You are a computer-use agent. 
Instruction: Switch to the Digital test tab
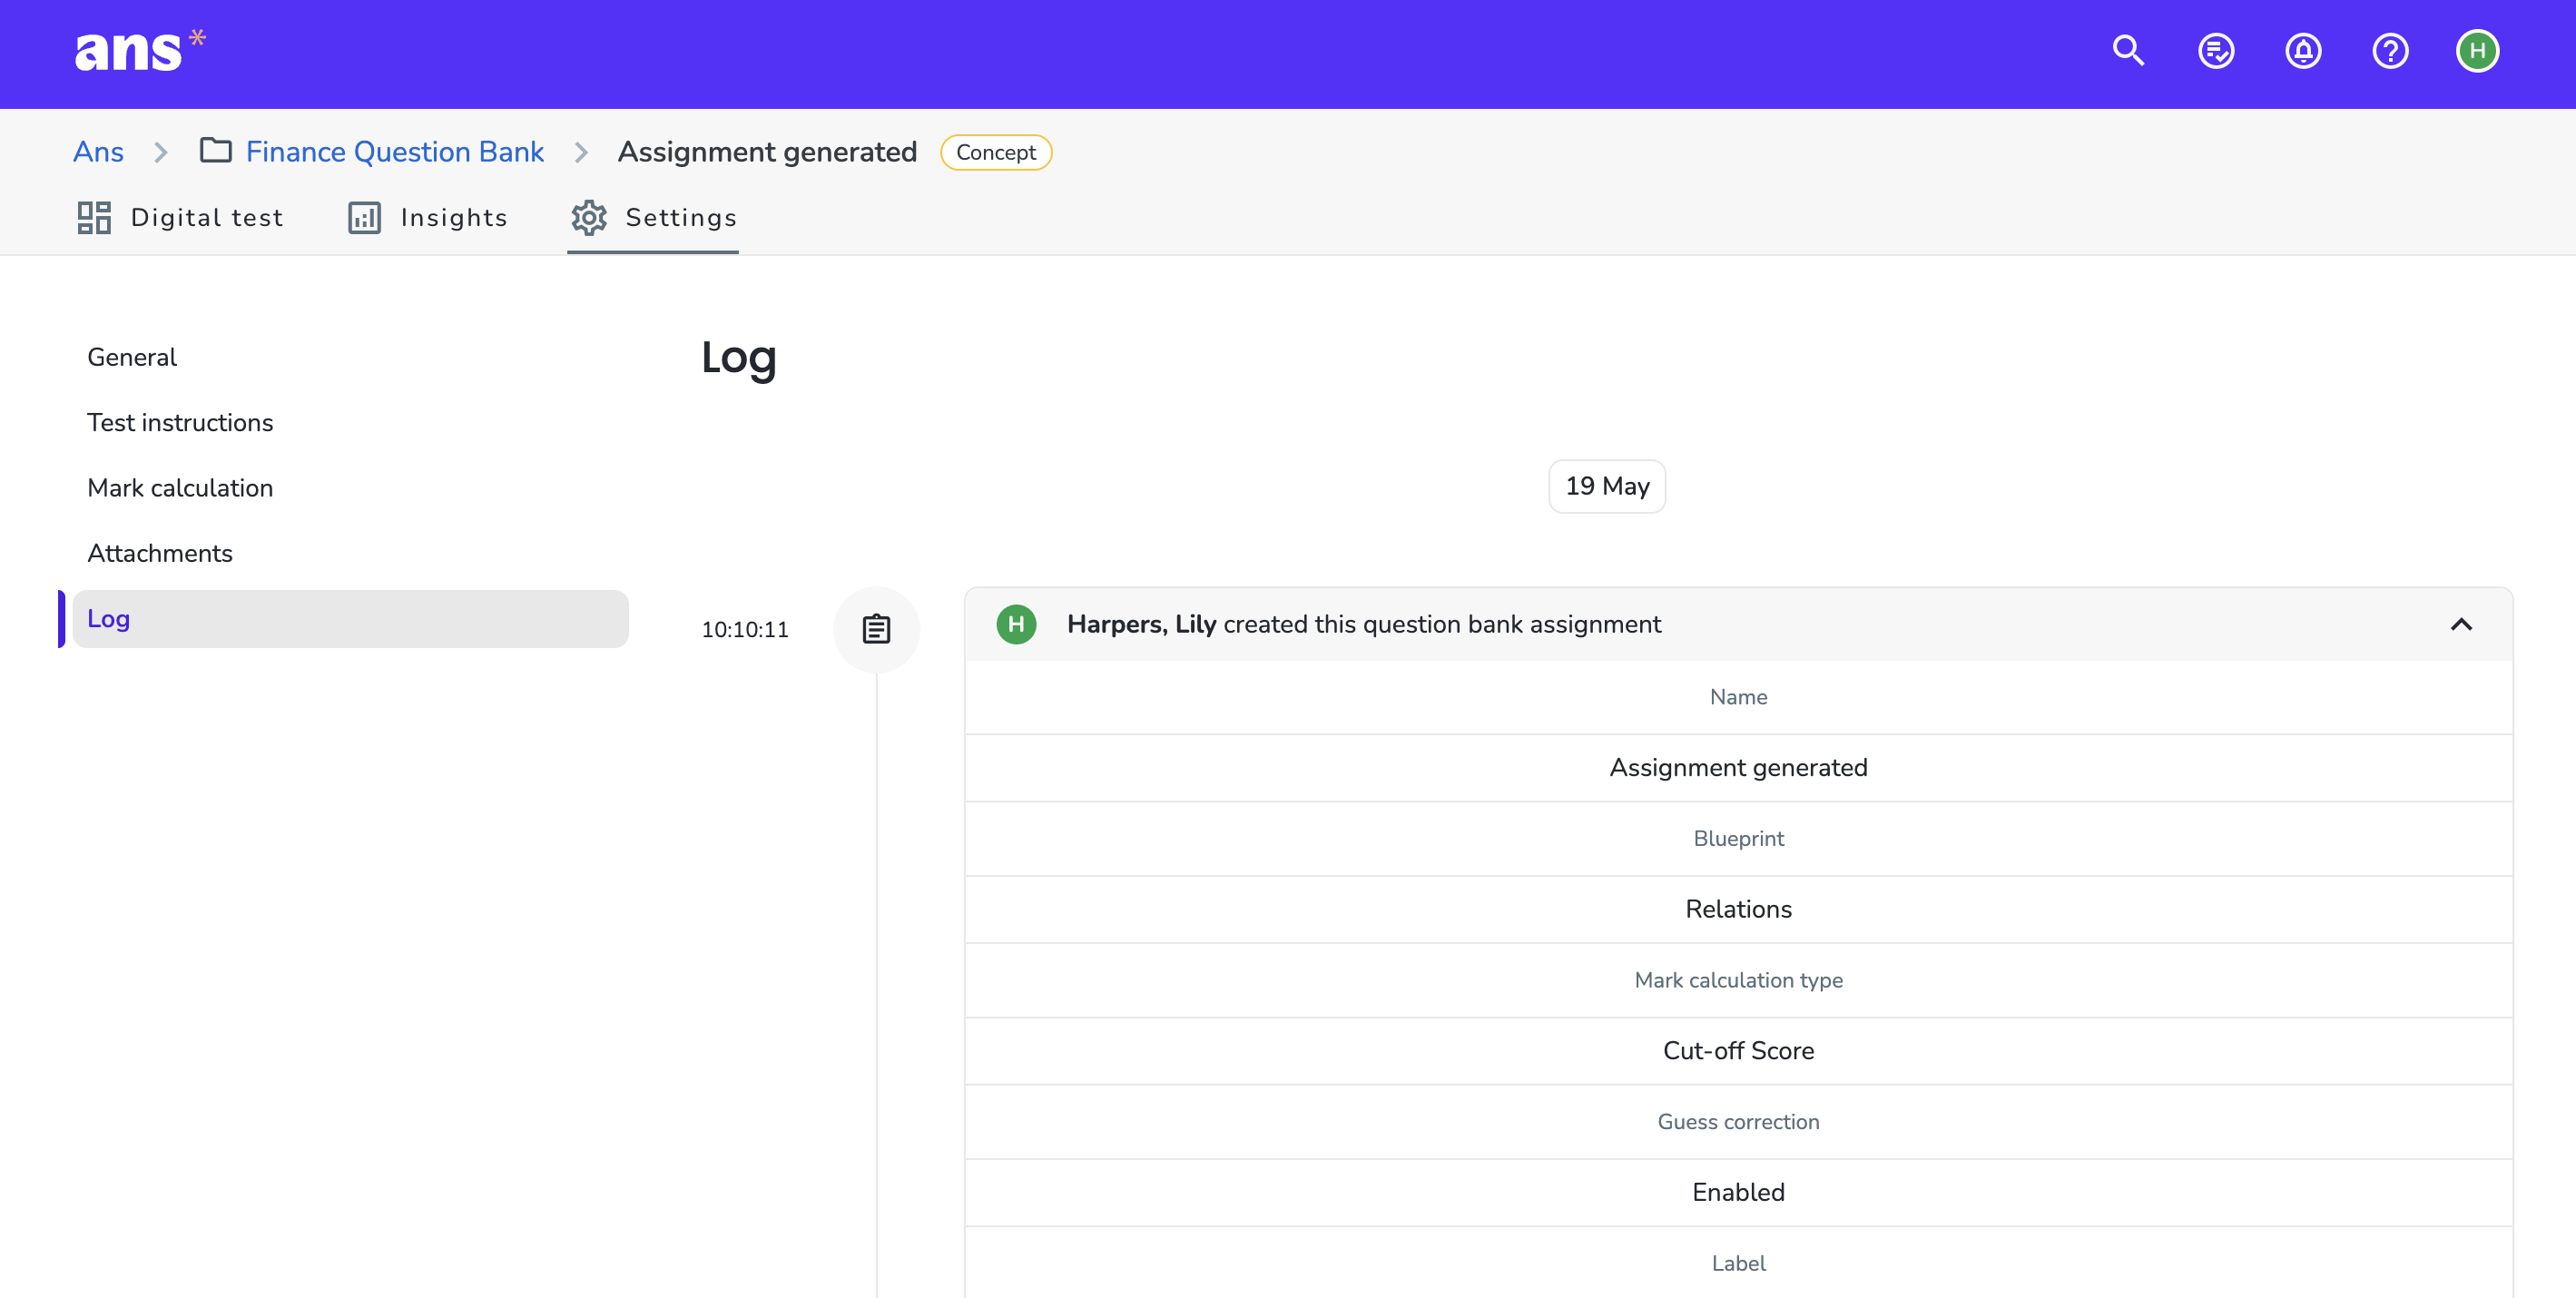tap(181, 218)
